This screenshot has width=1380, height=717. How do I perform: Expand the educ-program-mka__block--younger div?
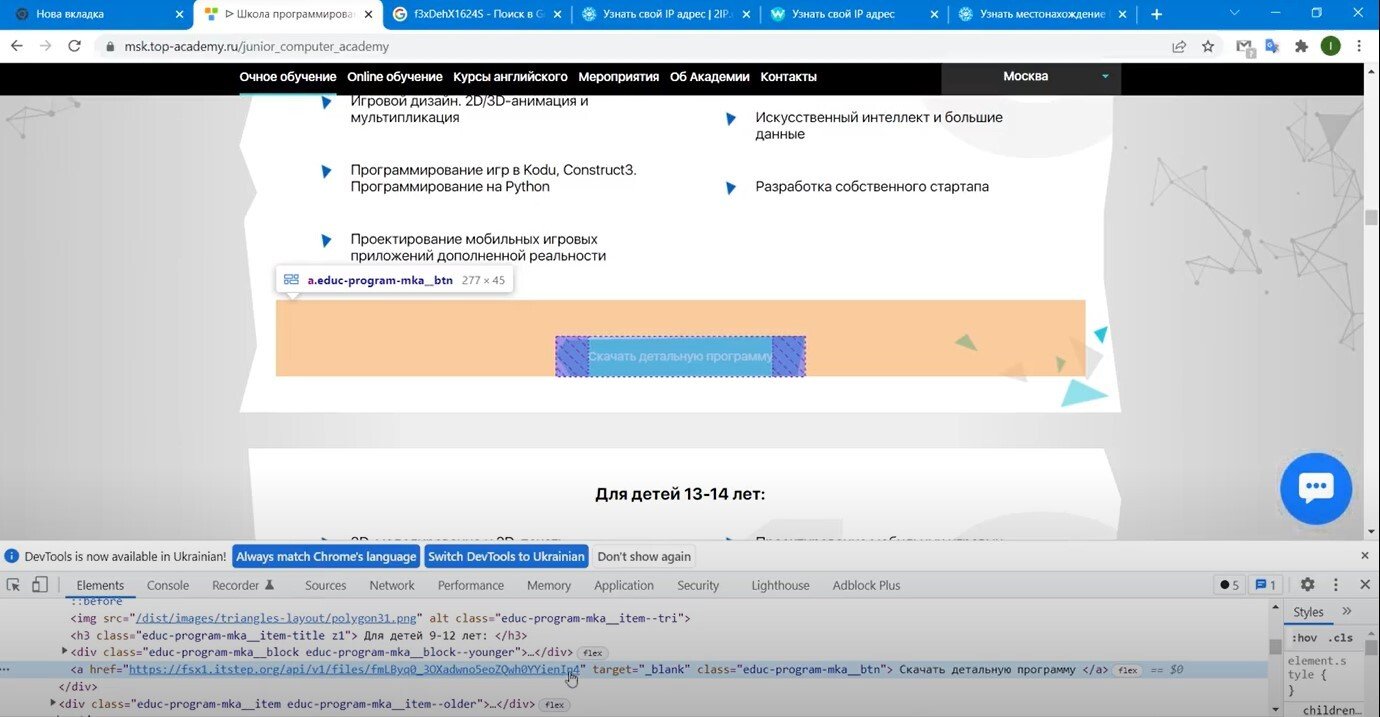click(62, 652)
